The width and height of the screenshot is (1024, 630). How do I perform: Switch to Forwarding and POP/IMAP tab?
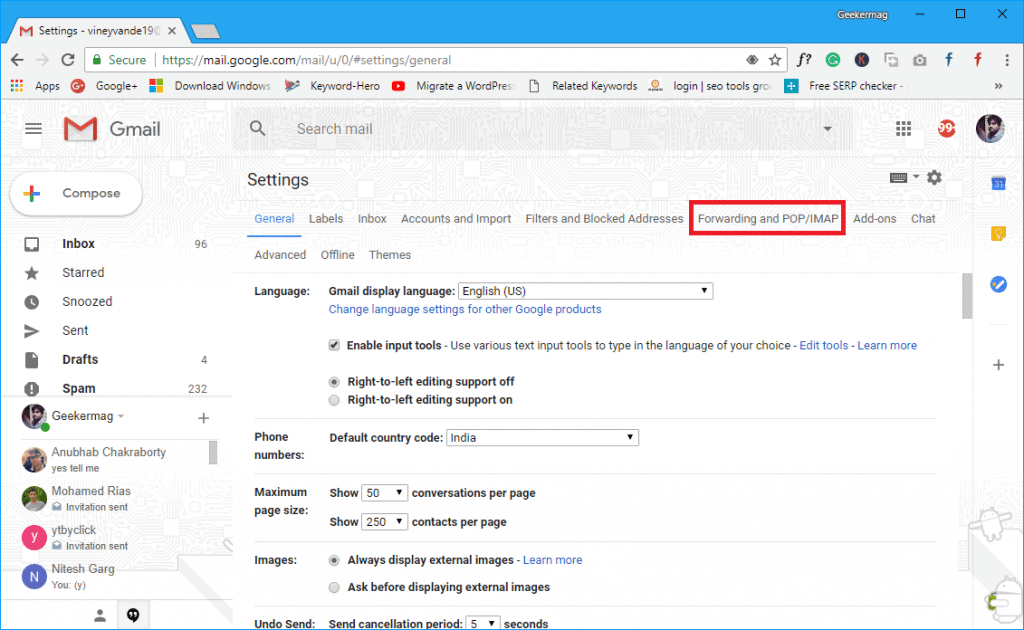[x=767, y=219]
